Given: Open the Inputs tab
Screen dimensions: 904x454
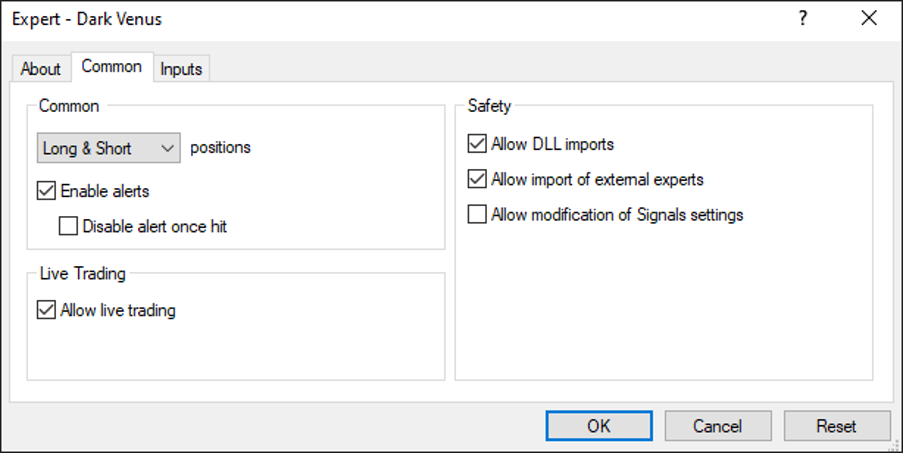Looking at the screenshot, I should point(181,69).
